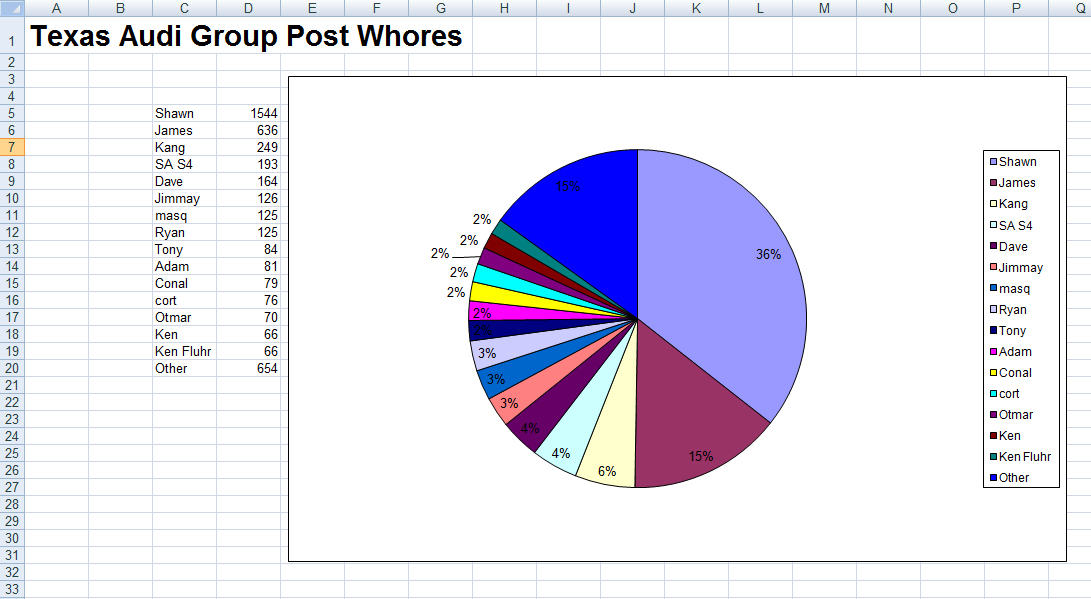Select the cell with value 1544
The width and height of the screenshot is (1091, 599).
(x=248, y=113)
